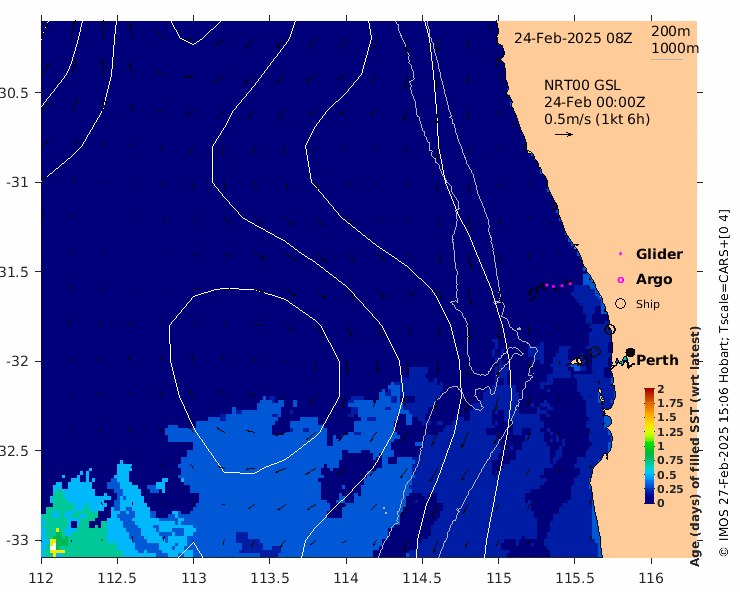Click the dark red top of the colorbar

[649, 391]
